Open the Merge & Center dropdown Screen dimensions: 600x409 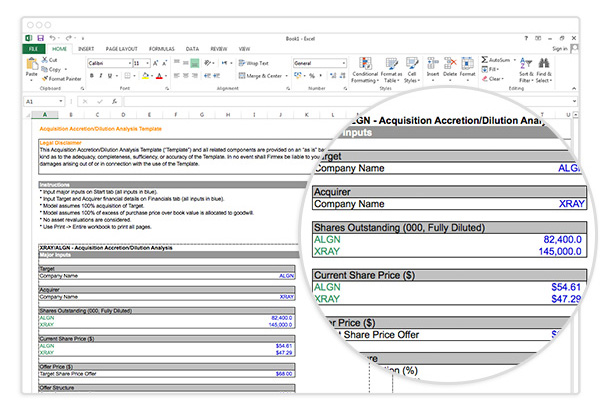click(286, 75)
